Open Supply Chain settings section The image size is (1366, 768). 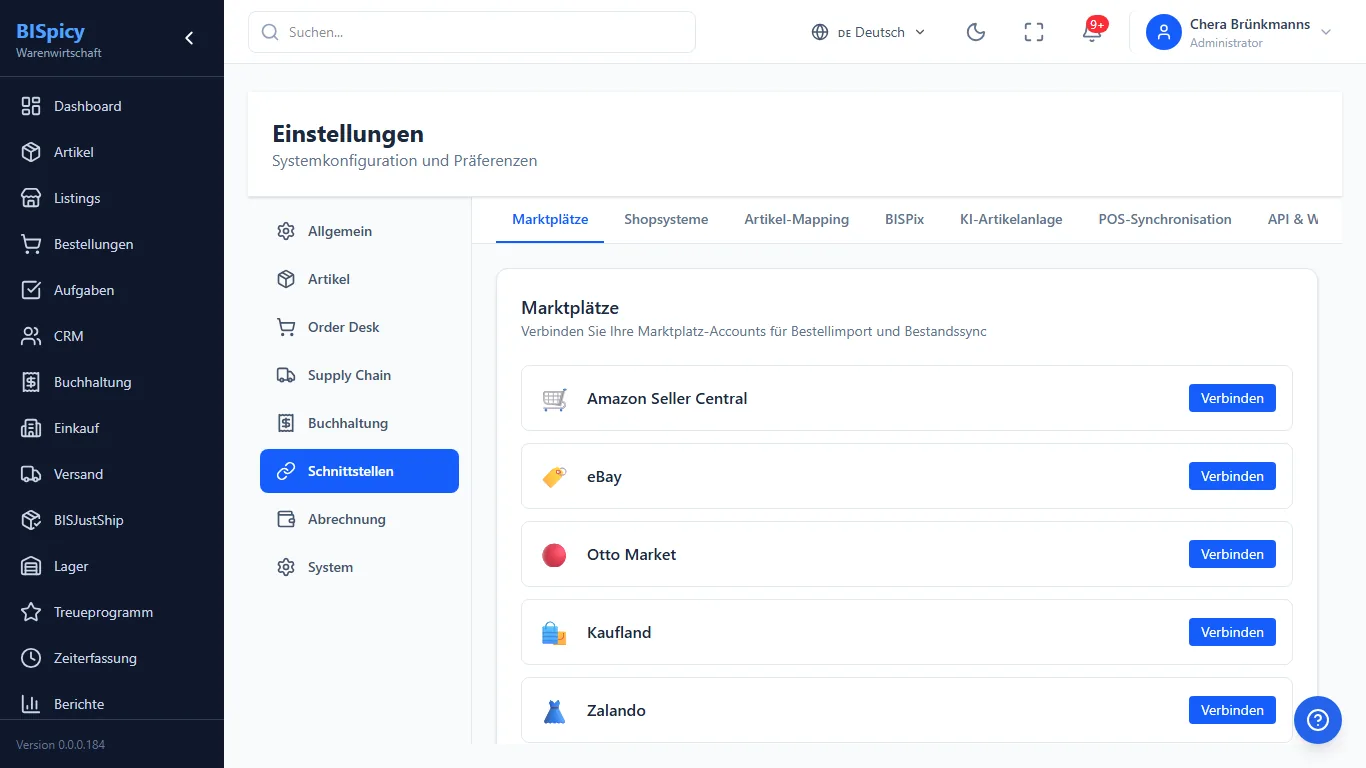359,375
